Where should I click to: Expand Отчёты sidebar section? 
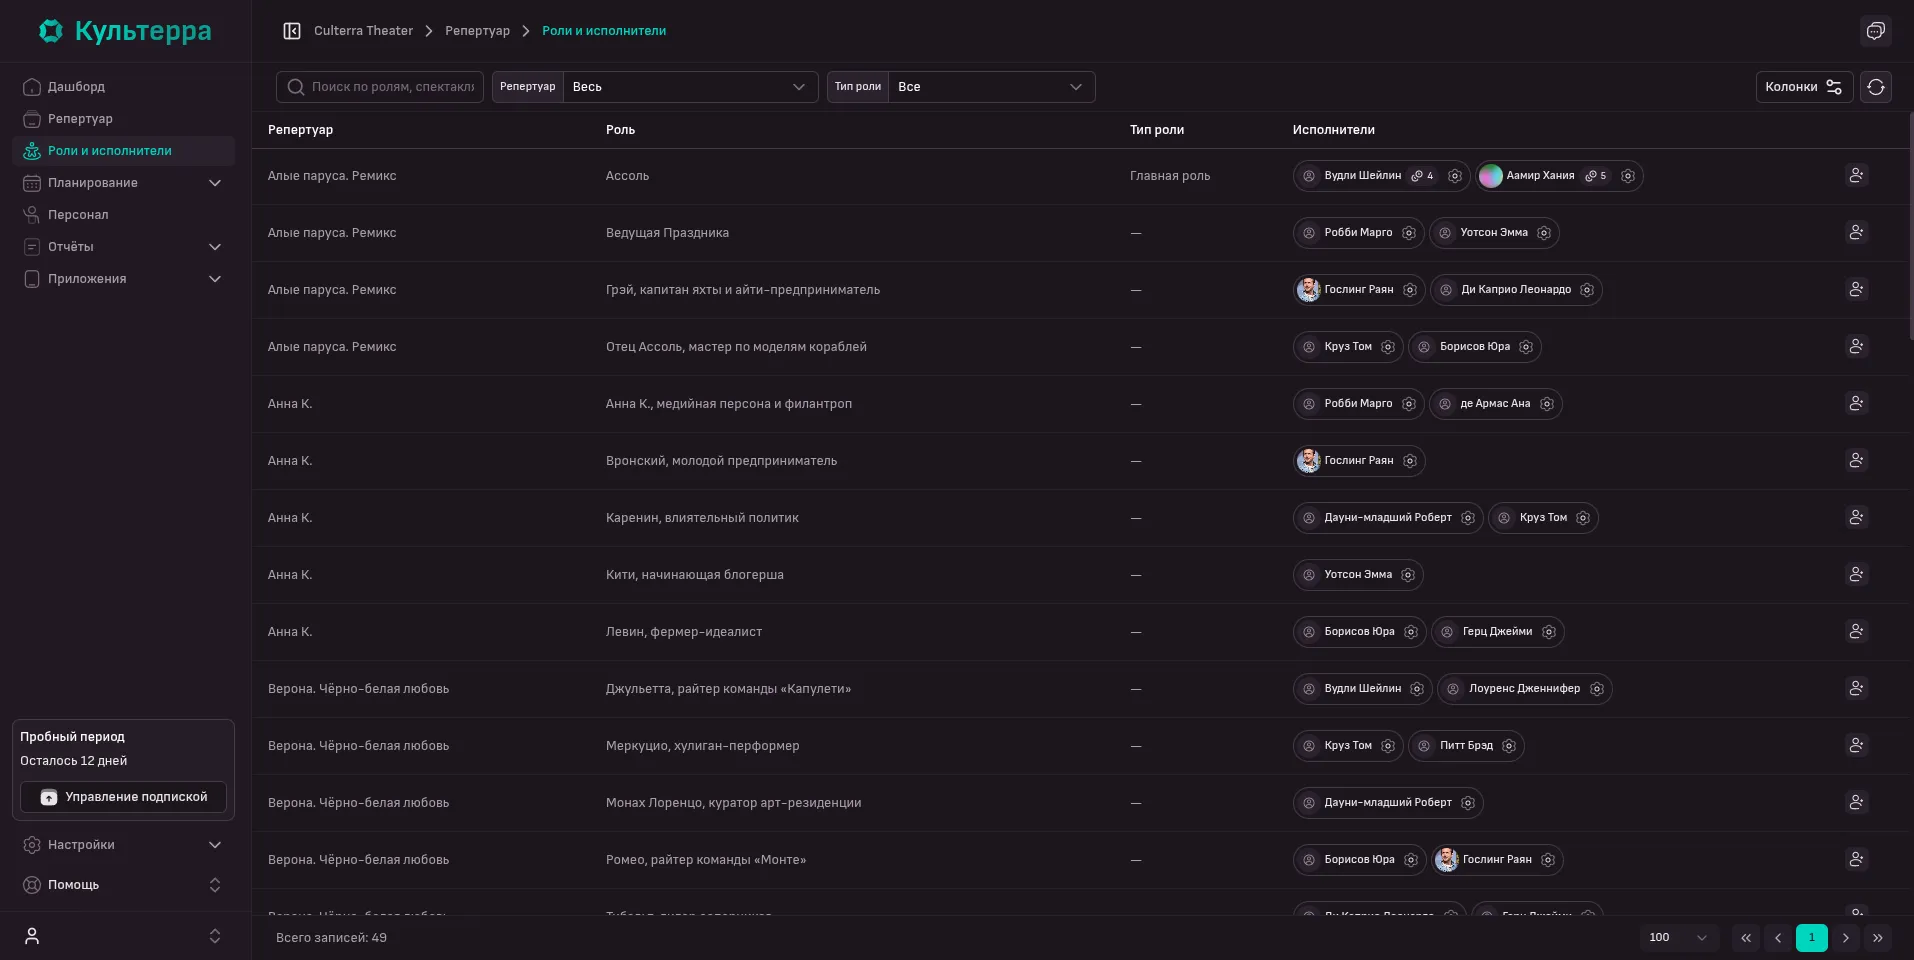click(x=123, y=247)
